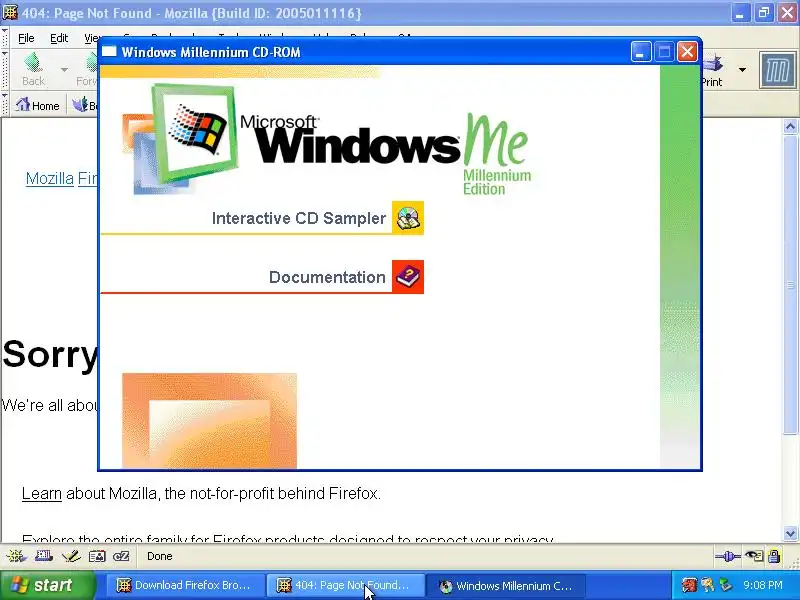Click the safely remove hardware tray icon
This screenshot has height=600, width=800.
[x=726, y=585]
